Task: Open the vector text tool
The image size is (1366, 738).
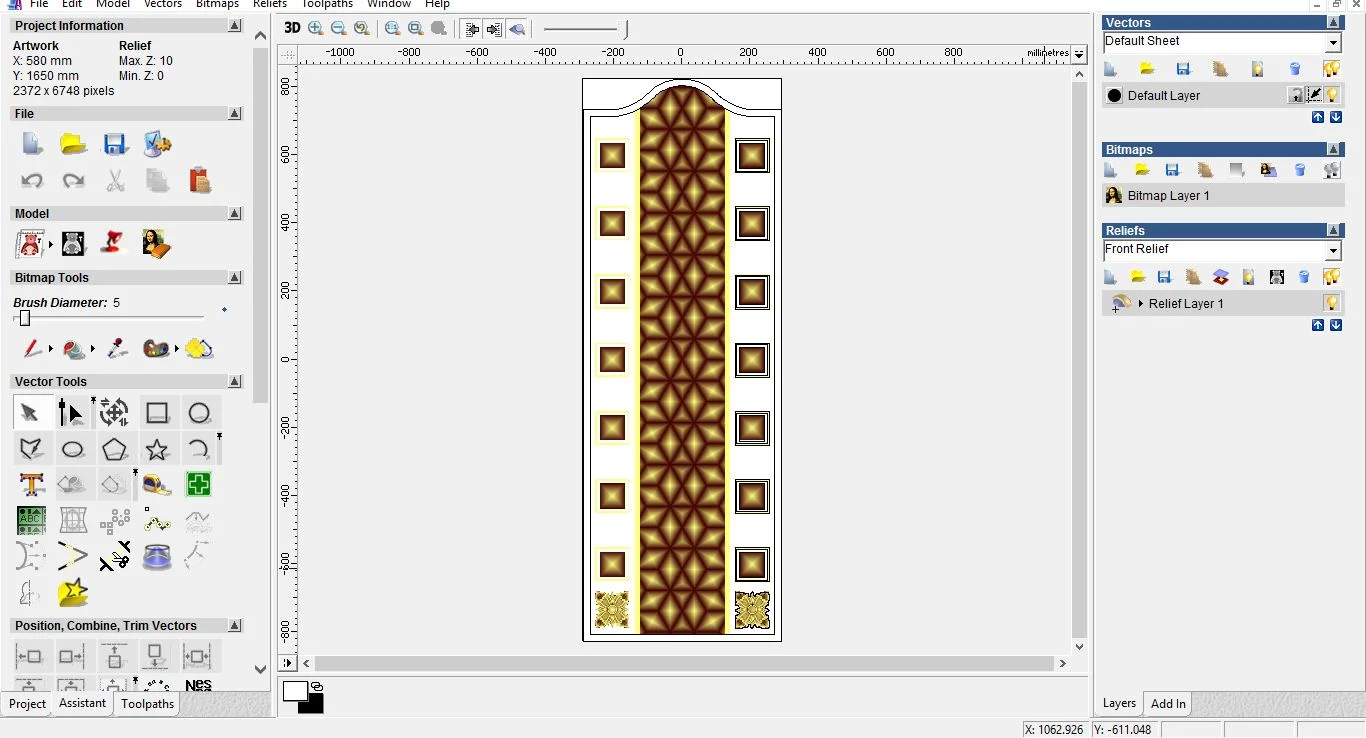Action: (x=31, y=485)
